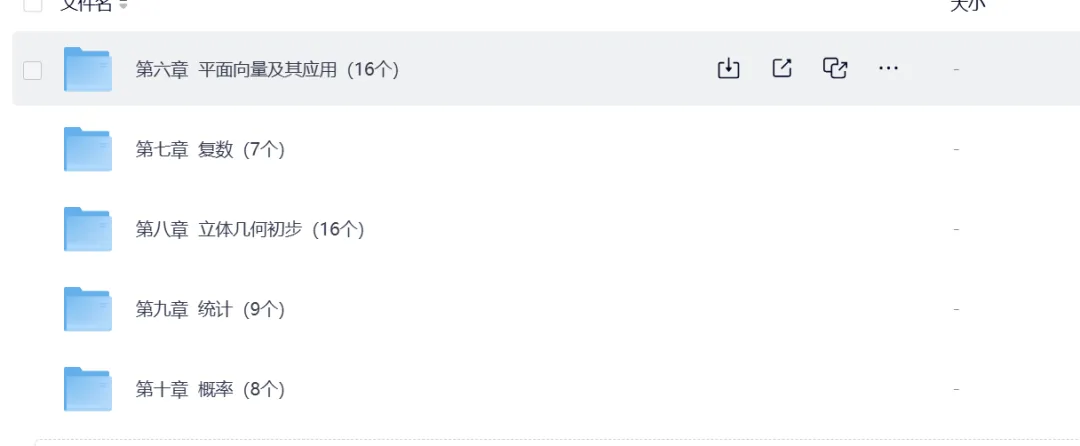Open folder 第十章 概率 (8个)
Image resolution: width=1080 pixels, height=446 pixels.
click(x=210, y=389)
